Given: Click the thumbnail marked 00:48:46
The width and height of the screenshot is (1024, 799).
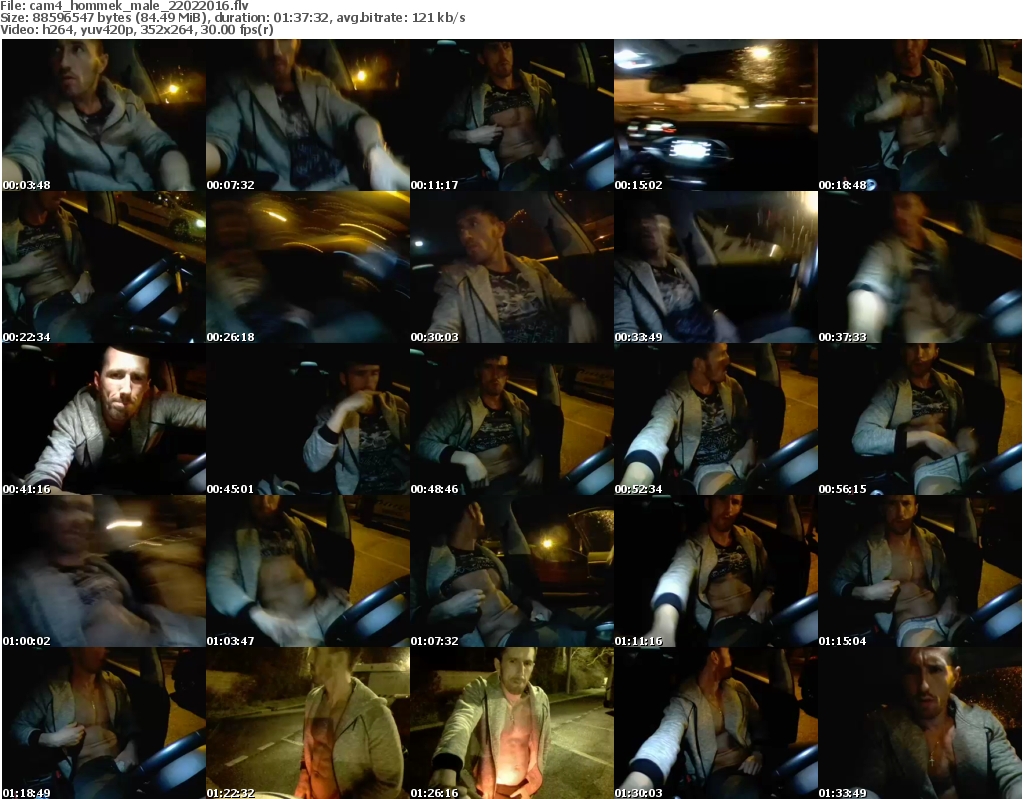Looking at the screenshot, I should (x=511, y=419).
